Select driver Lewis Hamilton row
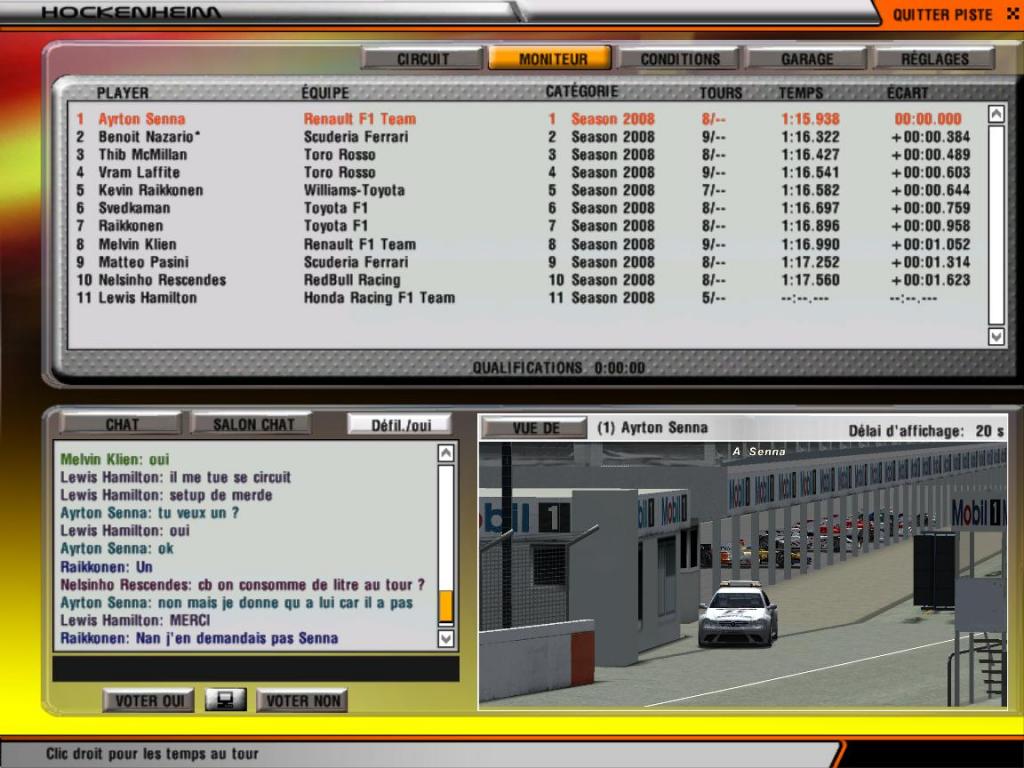 pyautogui.click(x=526, y=298)
